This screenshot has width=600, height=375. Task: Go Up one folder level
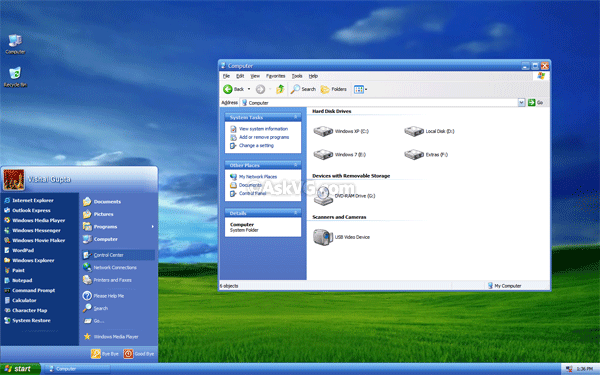pyautogui.click(x=280, y=89)
